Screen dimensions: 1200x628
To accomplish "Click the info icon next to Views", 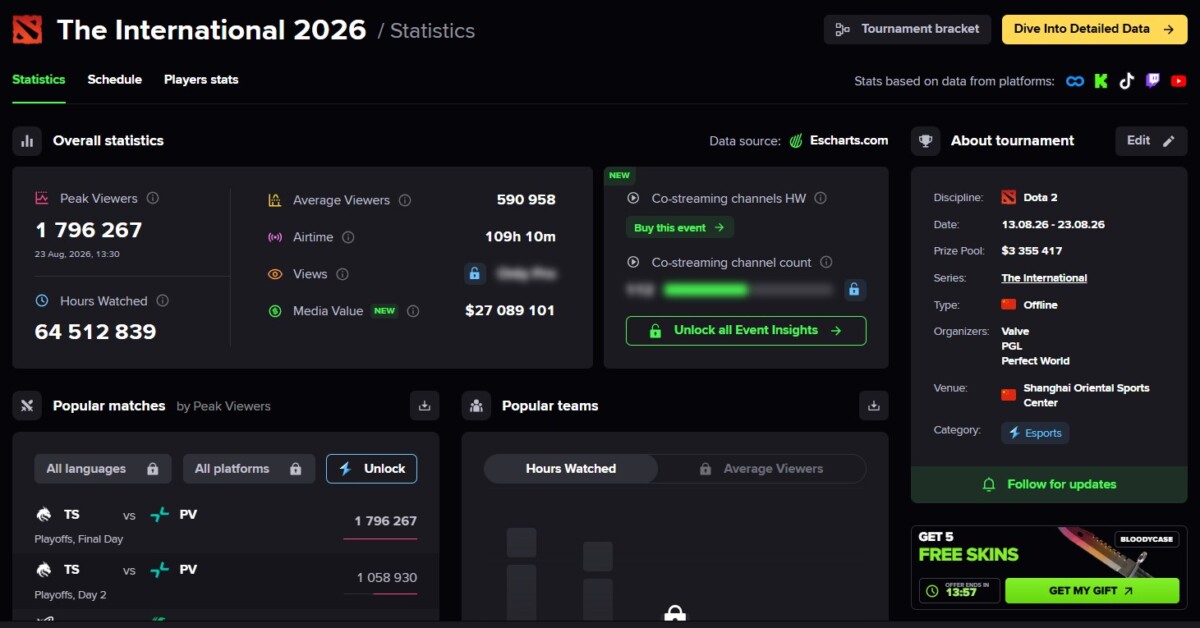I will pyautogui.click(x=342, y=274).
